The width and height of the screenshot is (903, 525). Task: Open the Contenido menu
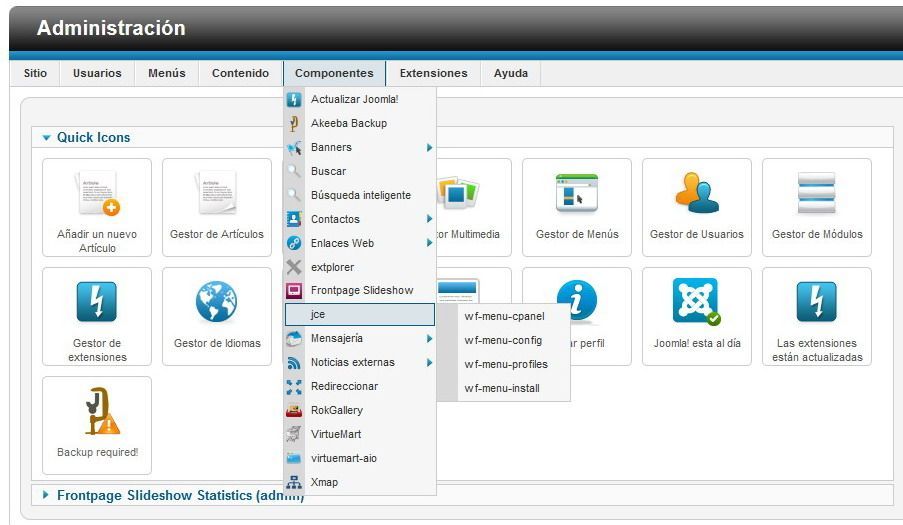coord(240,73)
